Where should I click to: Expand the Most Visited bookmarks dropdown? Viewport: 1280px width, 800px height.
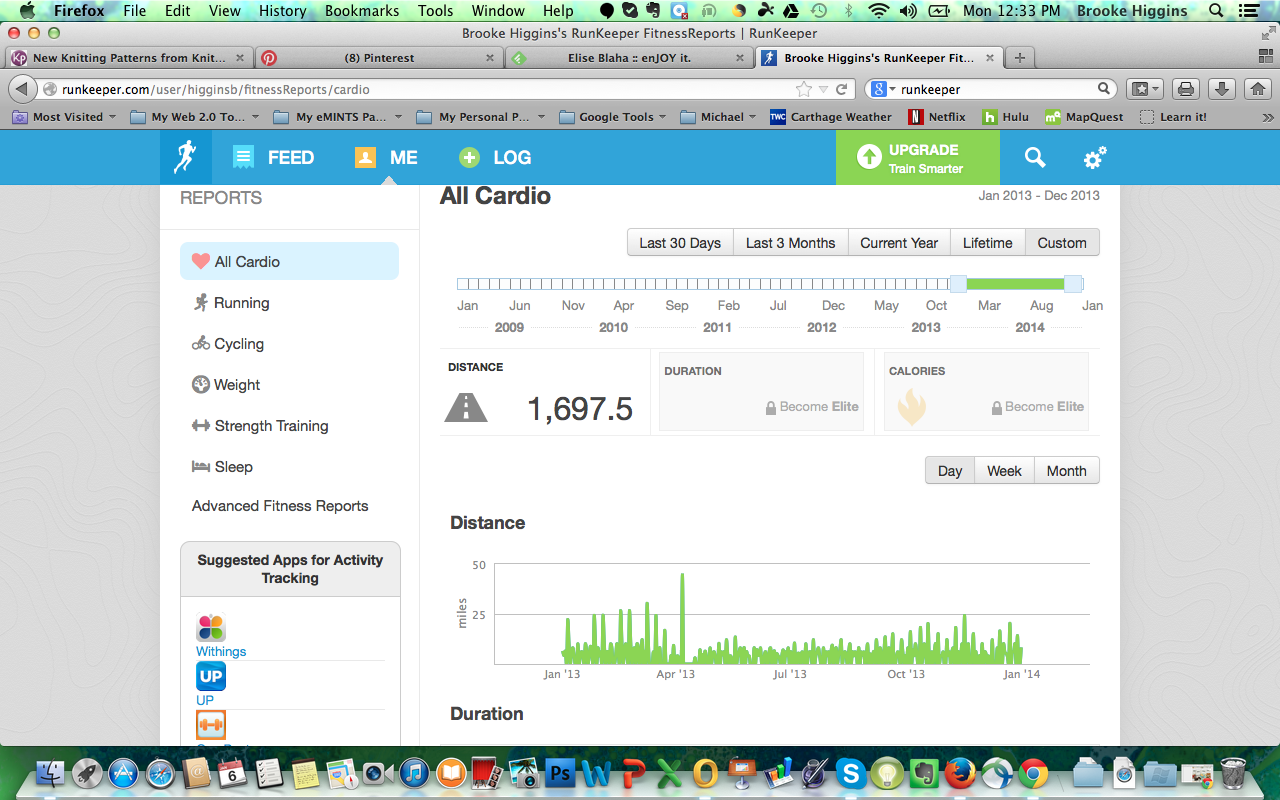[64, 117]
